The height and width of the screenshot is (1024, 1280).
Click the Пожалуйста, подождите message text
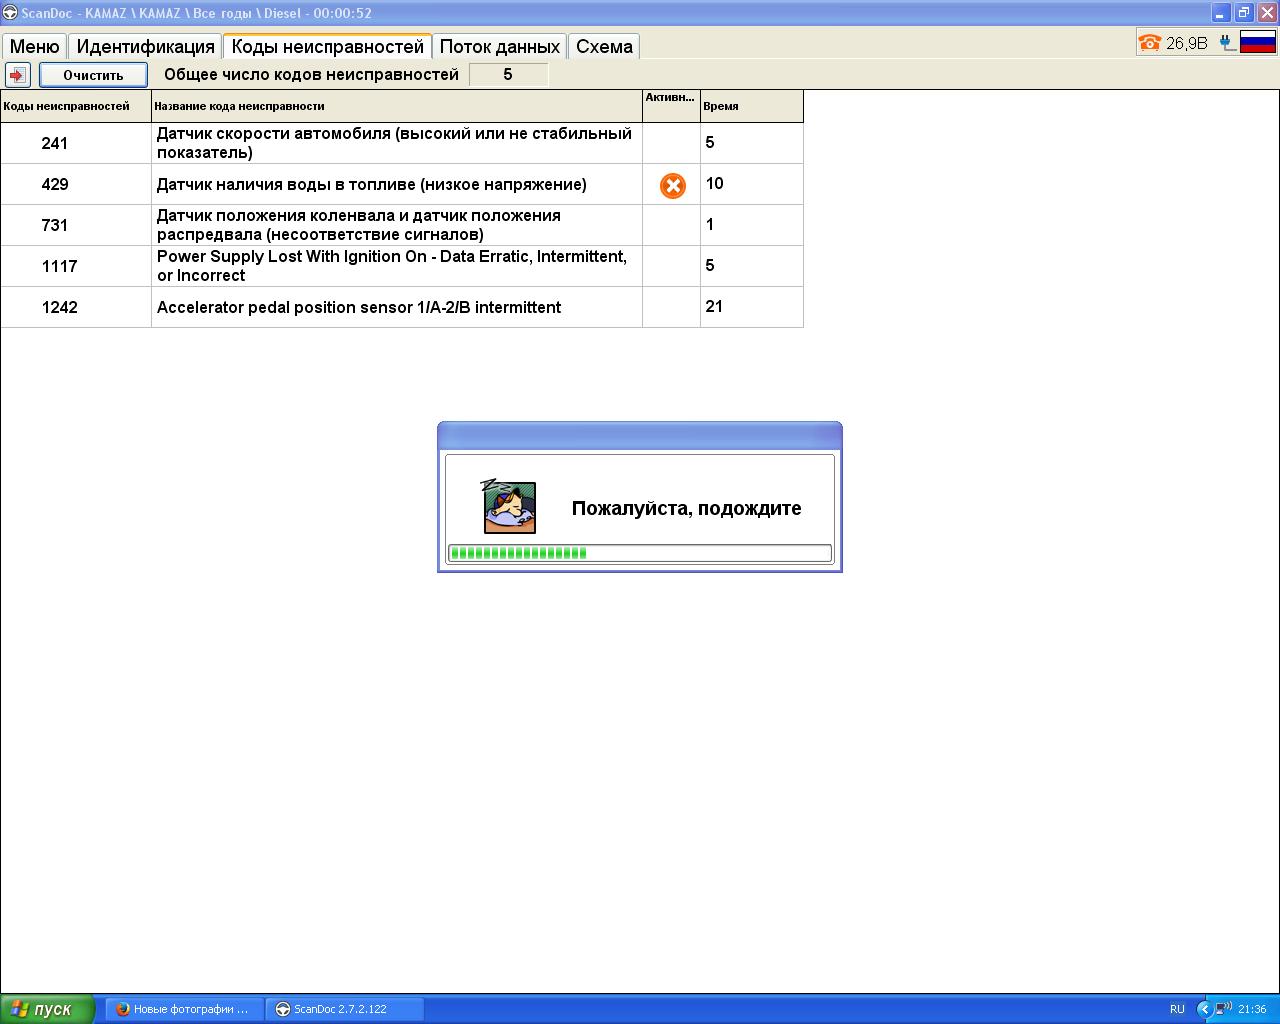(686, 508)
